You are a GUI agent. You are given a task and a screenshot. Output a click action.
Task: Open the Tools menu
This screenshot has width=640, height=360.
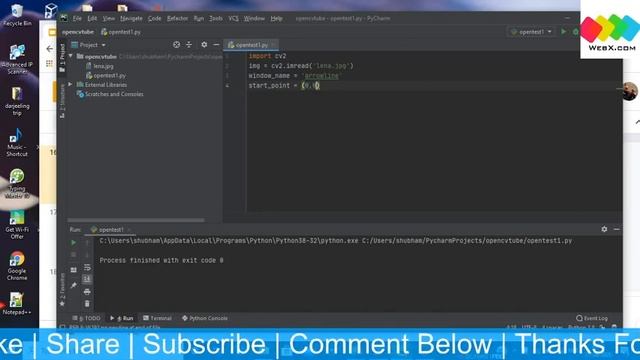pyautogui.click(x=216, y=18)
